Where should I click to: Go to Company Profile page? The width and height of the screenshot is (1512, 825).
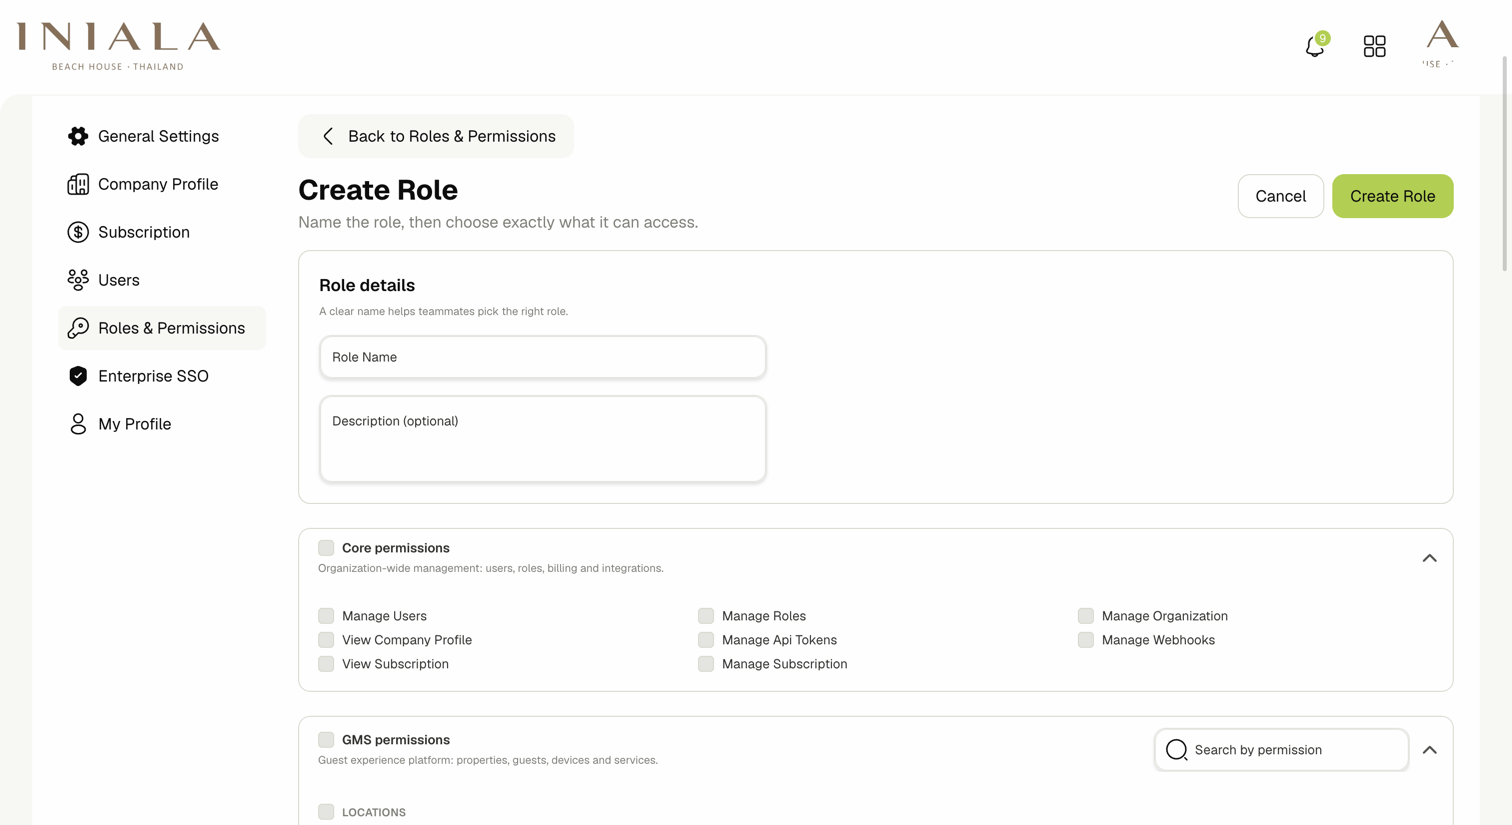coord(162,184)
